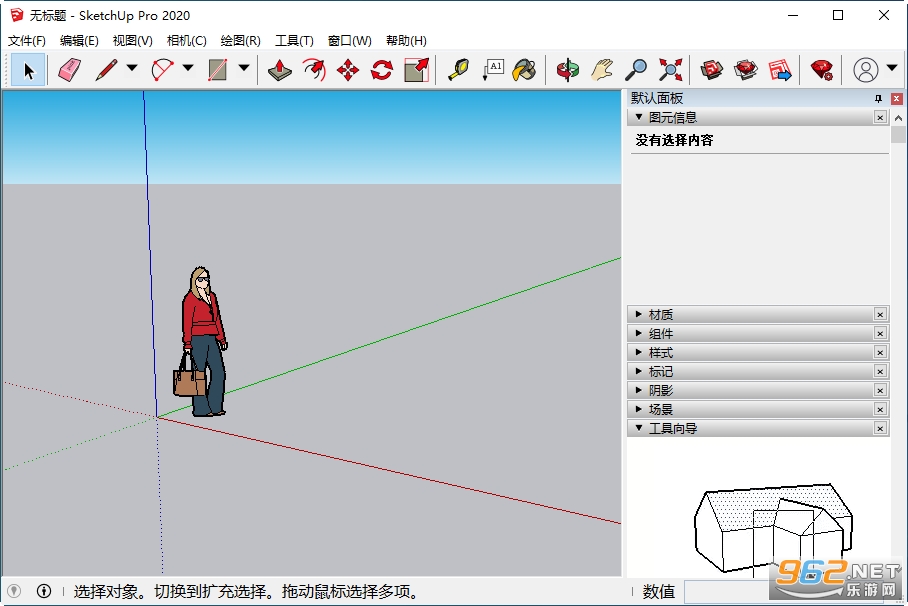The height and width of the screenshot is (606, 908).
Task: Click the 没有选择内容 text
Action: click(x=674, y=140)
